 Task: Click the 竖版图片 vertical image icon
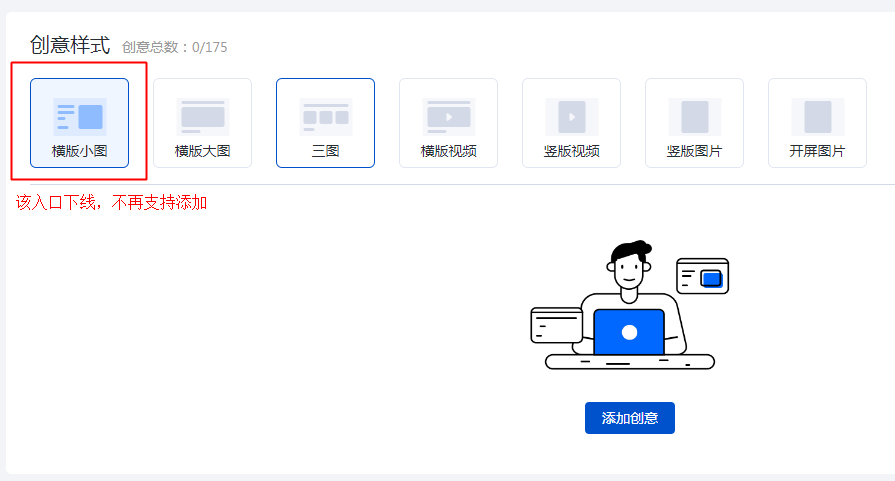point(694,116)
